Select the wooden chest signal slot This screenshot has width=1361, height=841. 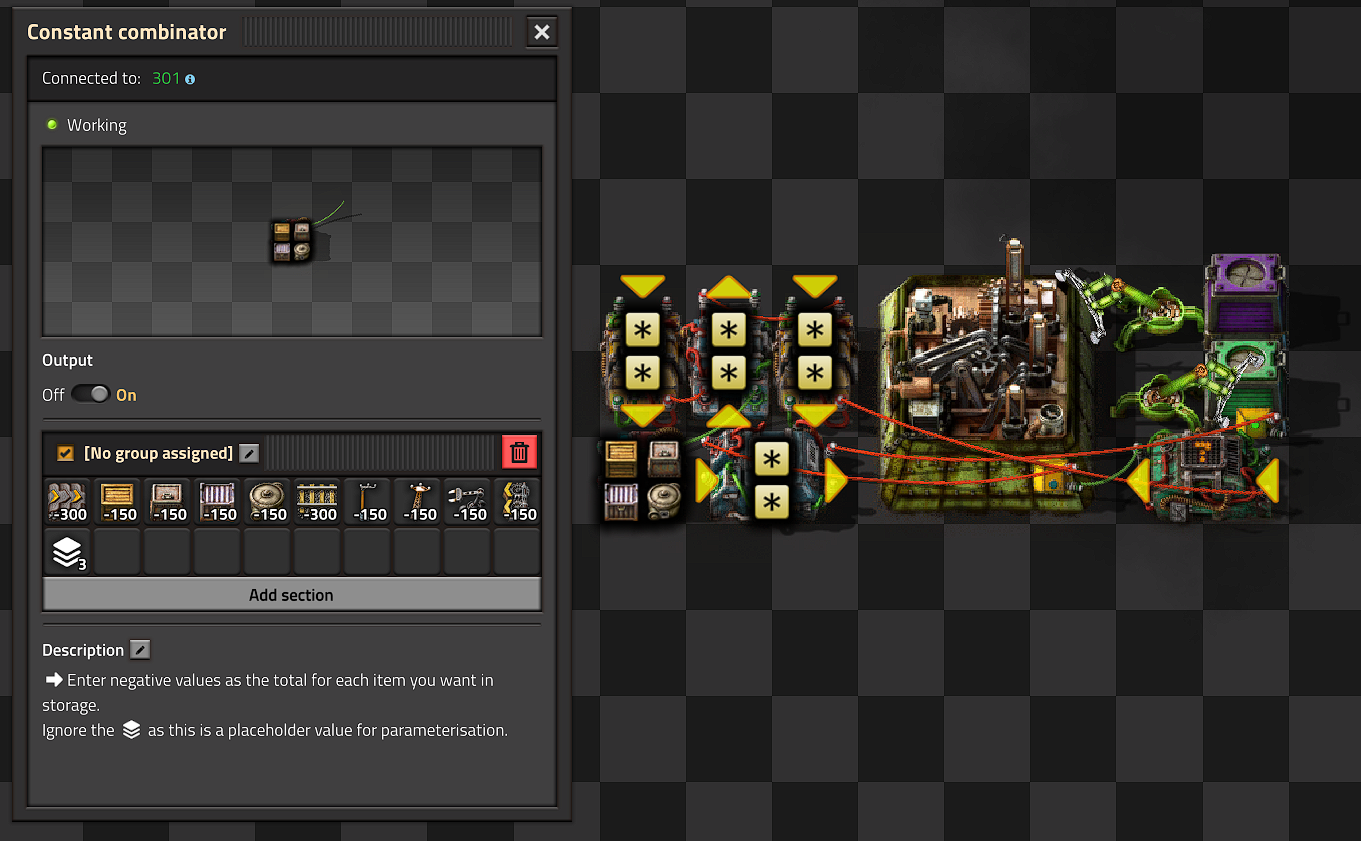118,501
